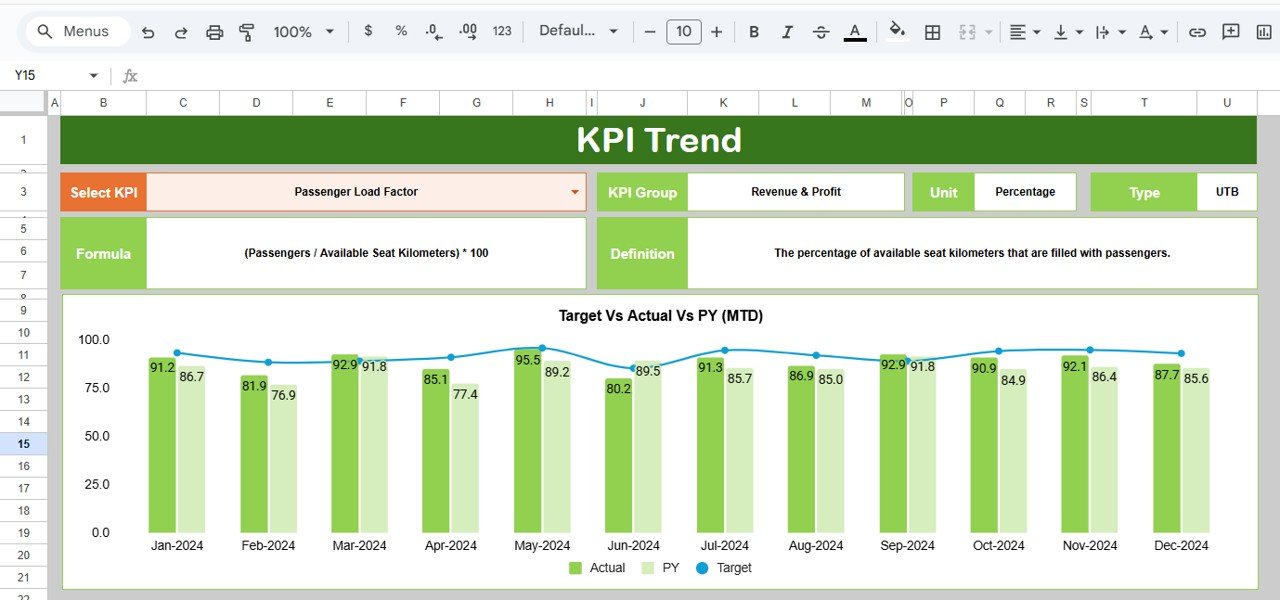Toggle bold formatting
1280x600 pixels.
pyautogui.click(x=754, y=32)
